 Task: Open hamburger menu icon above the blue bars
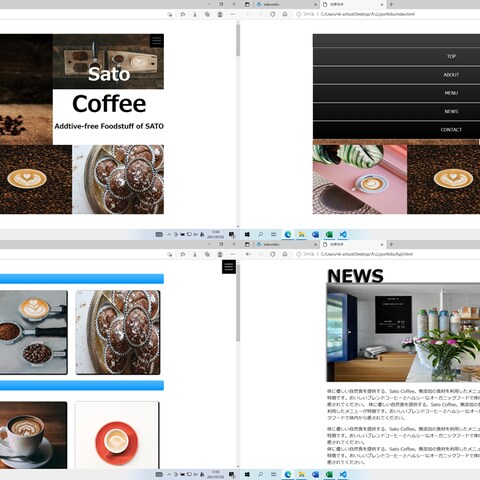pos(229,267)
